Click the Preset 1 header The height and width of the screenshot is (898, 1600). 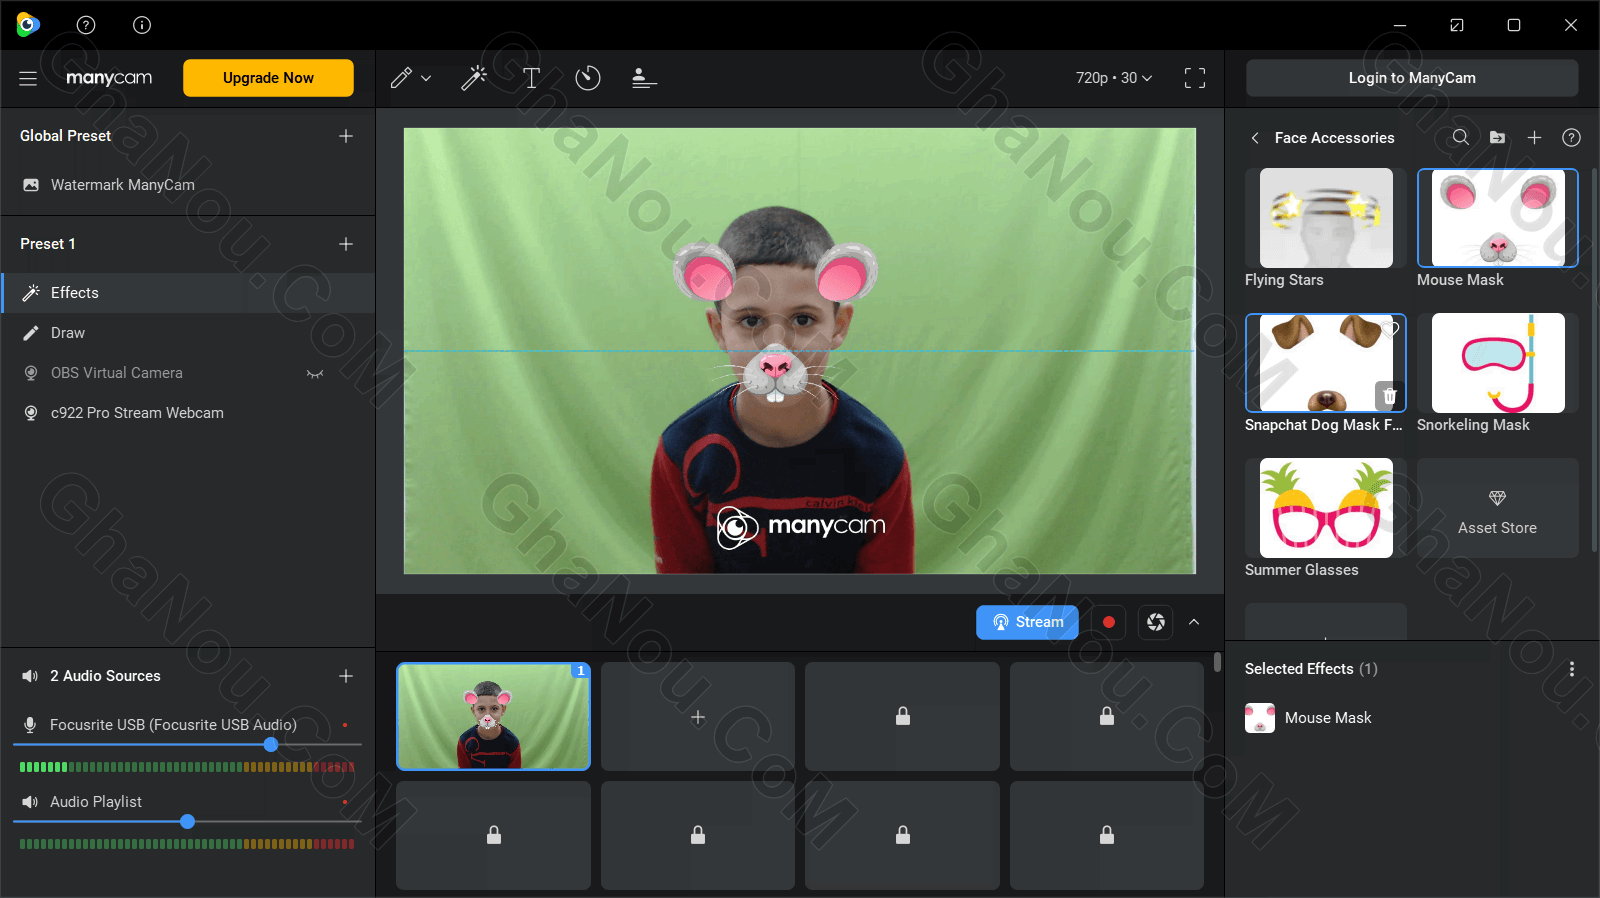[x=48, y=244]
